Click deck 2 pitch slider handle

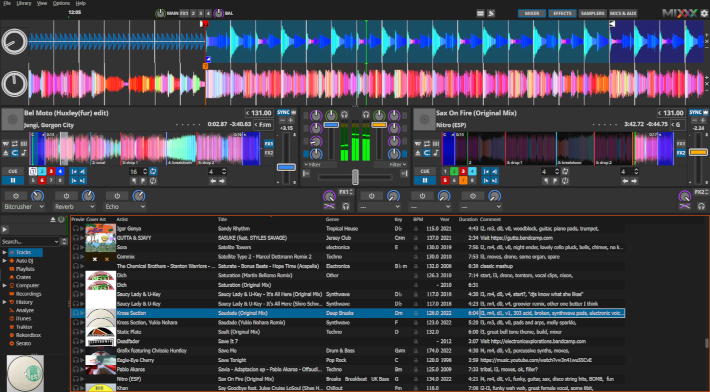[698, 153]
